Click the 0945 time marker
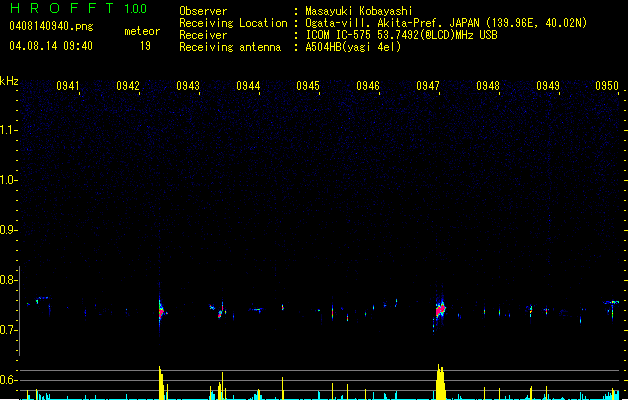 tap(308, 86)
